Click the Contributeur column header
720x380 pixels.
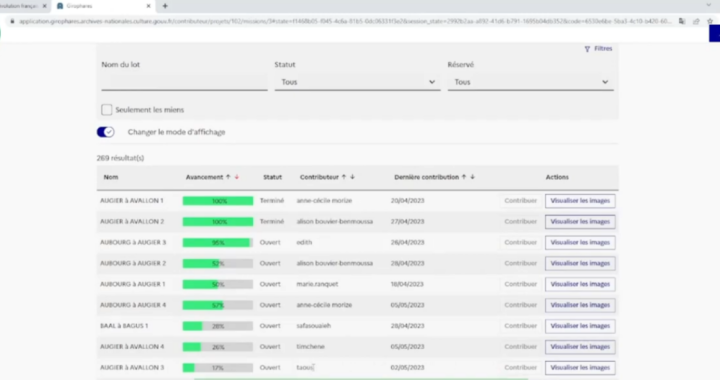[x=319, y=177]
